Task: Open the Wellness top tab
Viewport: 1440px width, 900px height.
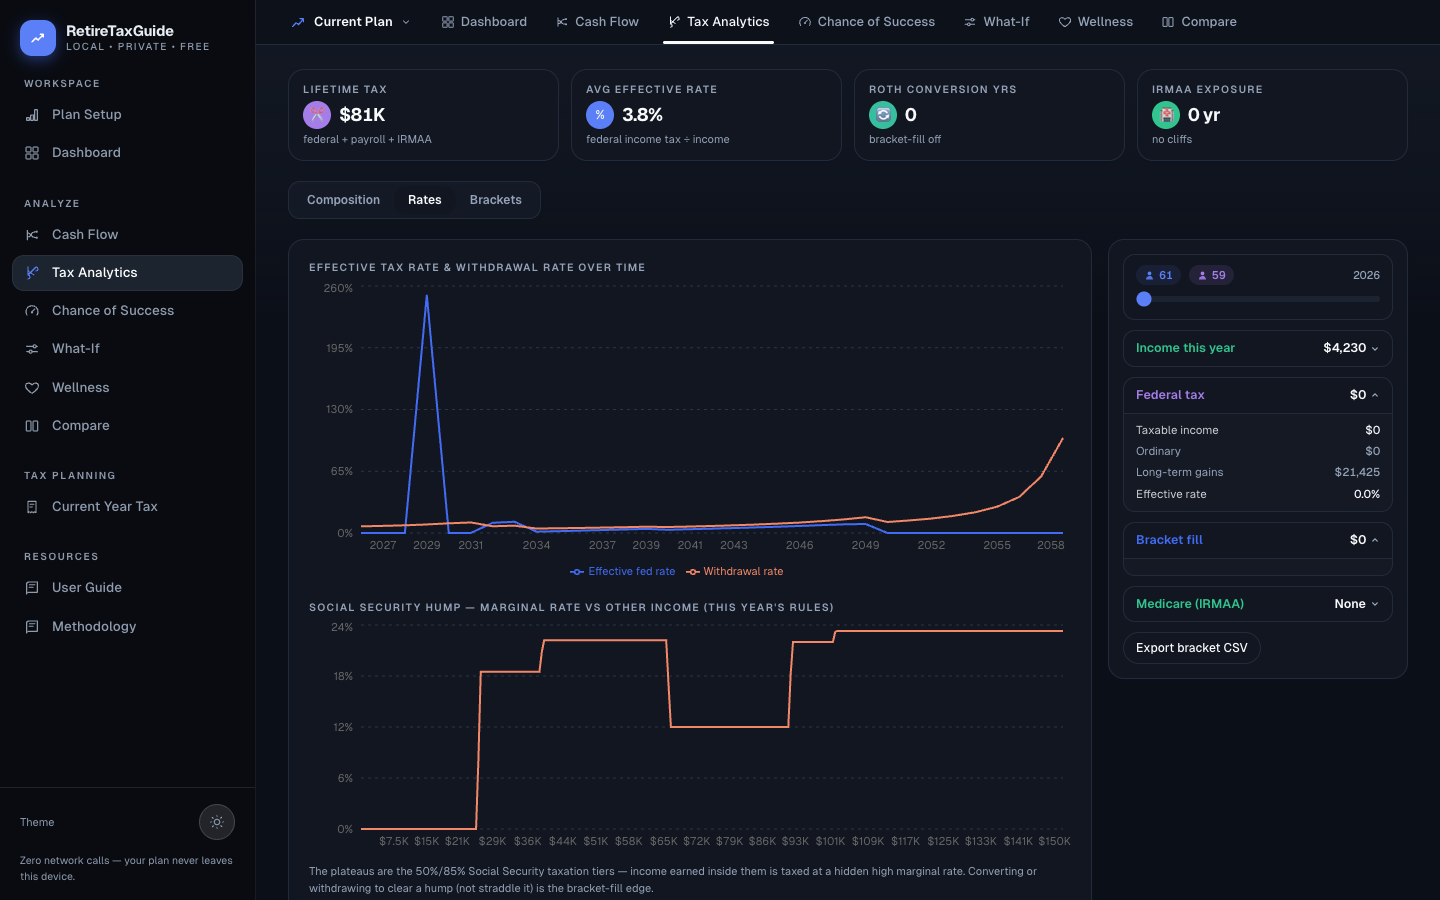Action: click(1096, 22)
